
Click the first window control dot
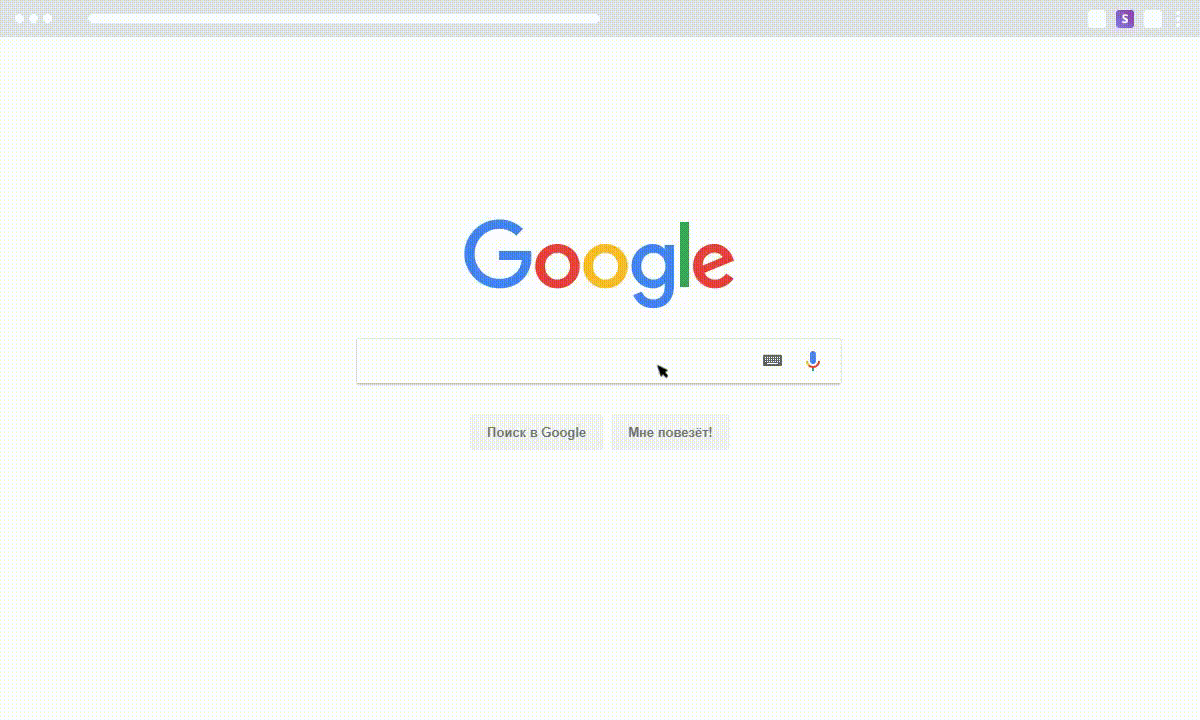[x=20, y=19]
